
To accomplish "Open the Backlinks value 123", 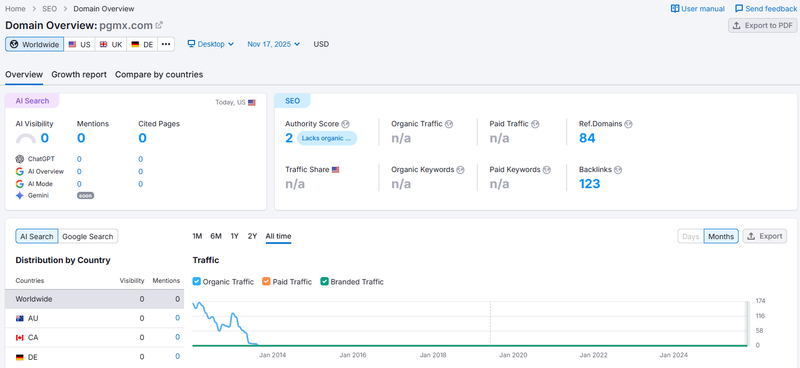I will pyautogui.click(x=590, y=184).
